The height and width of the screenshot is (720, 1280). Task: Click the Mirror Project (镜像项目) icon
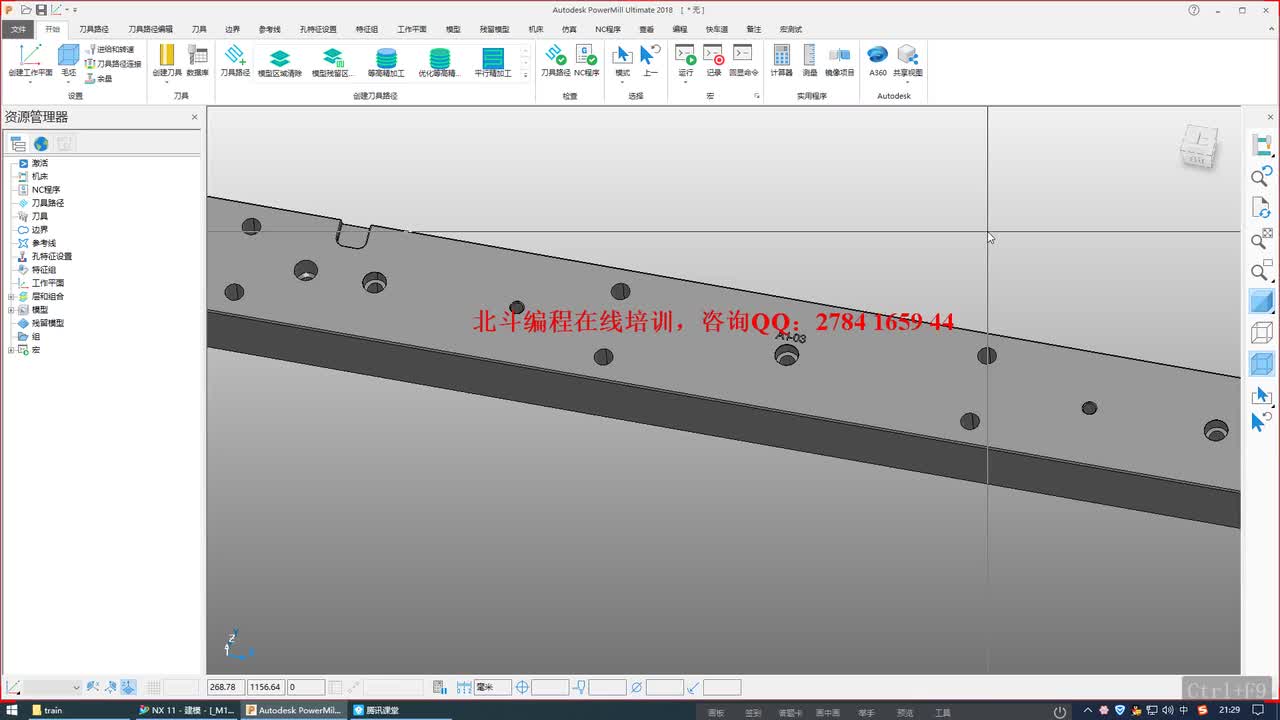840,55
